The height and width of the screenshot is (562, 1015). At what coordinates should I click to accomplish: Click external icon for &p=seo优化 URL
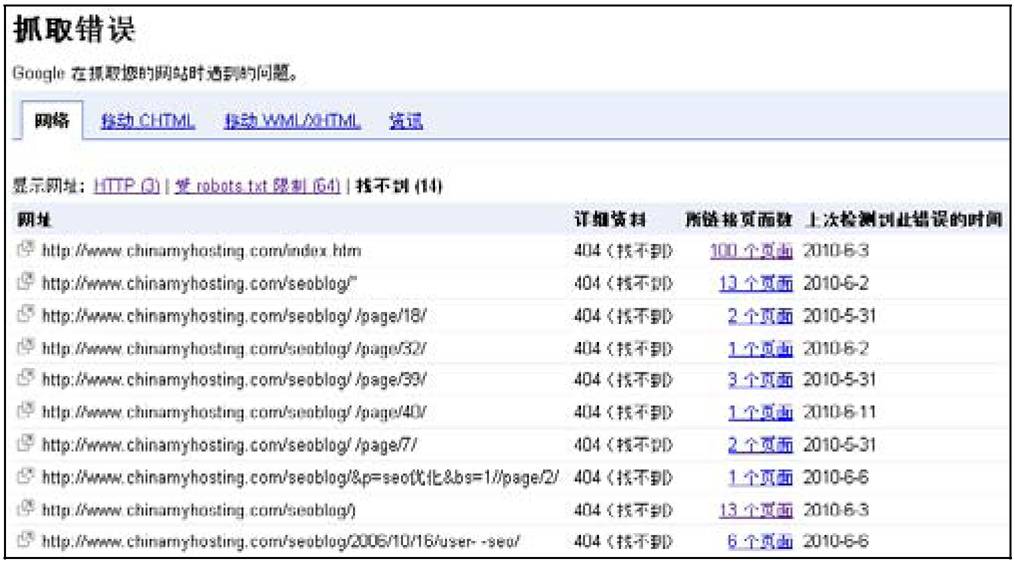(27, 477)
